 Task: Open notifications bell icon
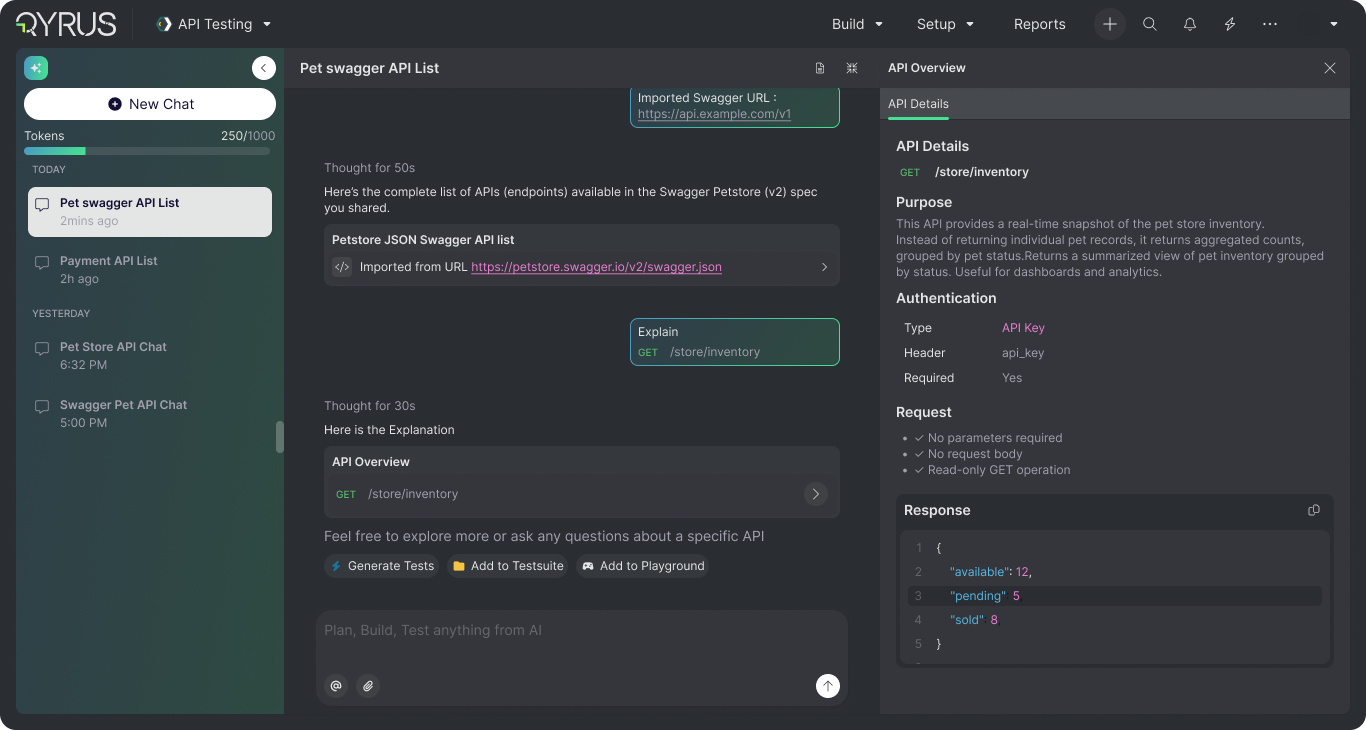point(1190,24)
